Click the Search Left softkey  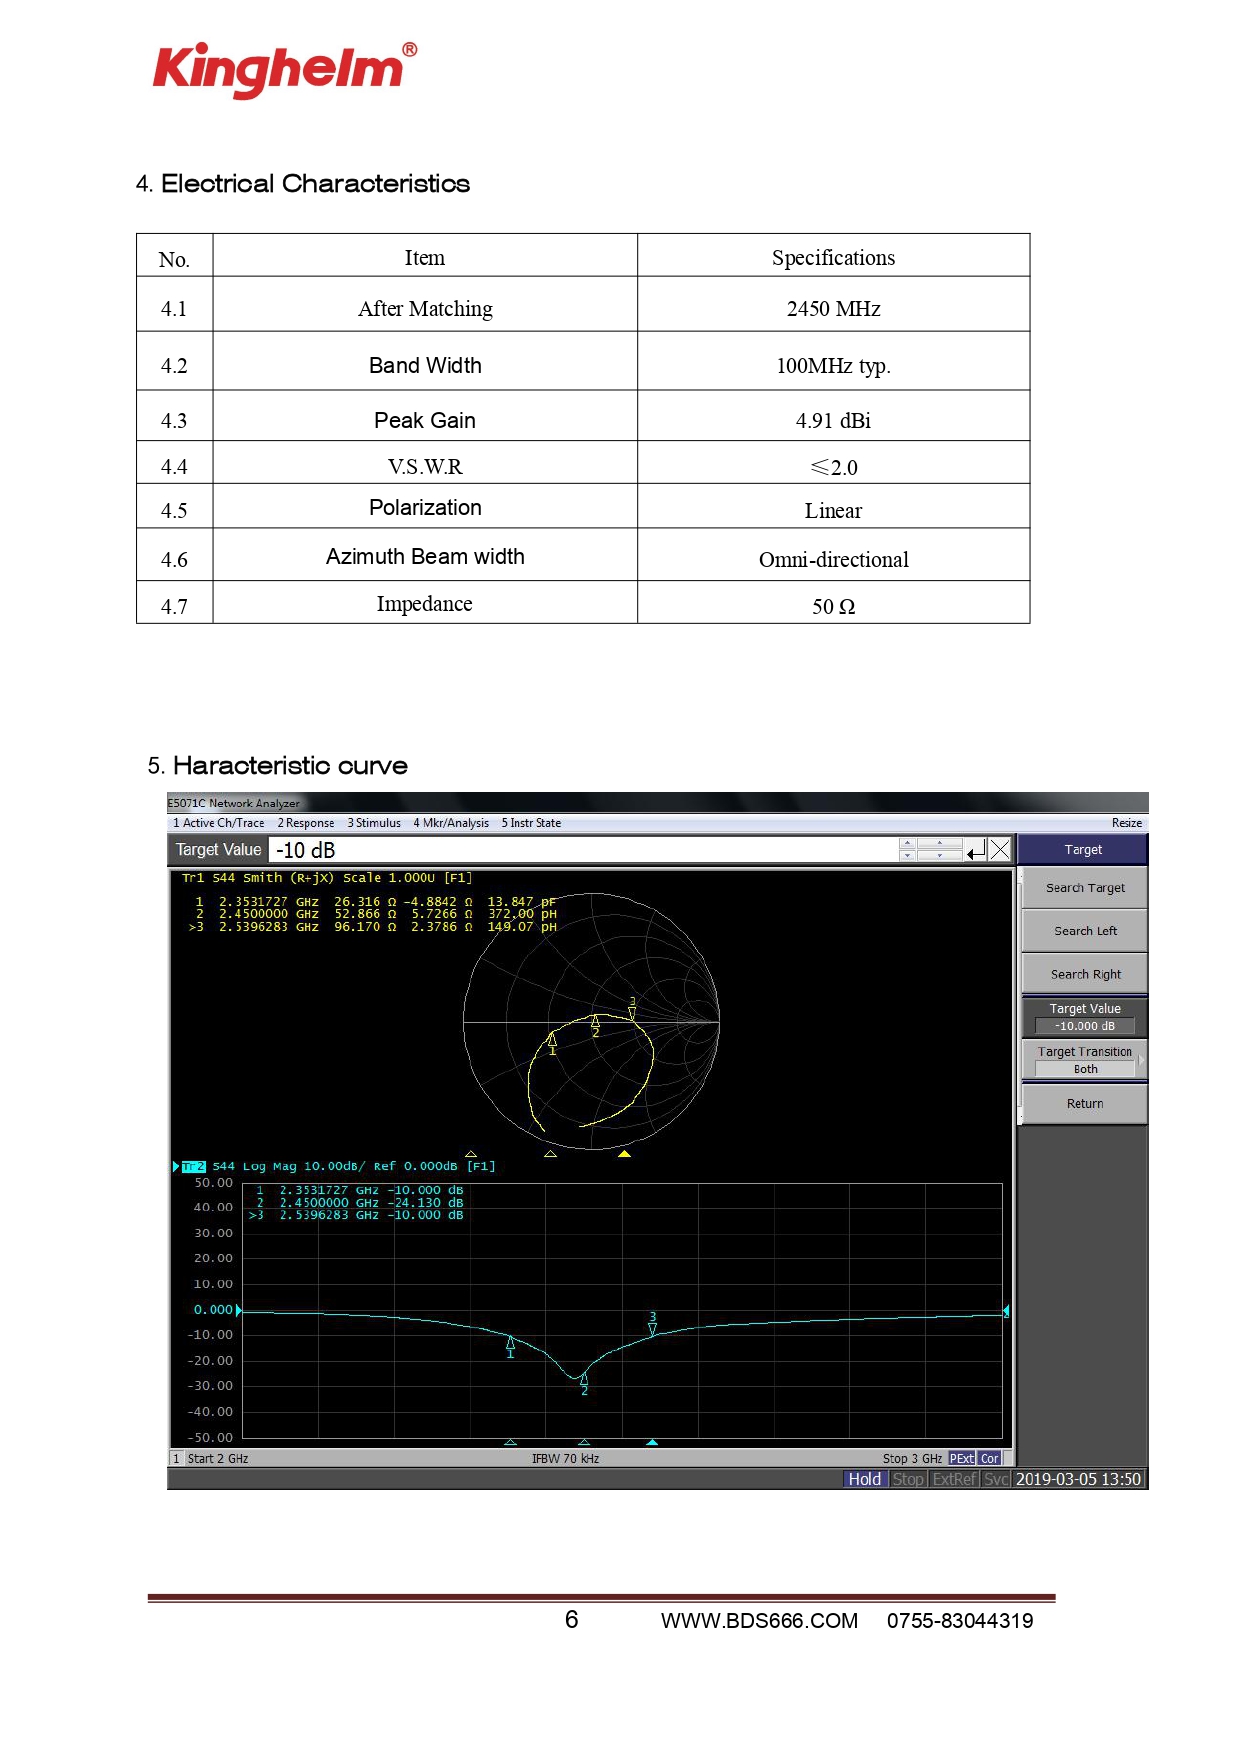1085,931
